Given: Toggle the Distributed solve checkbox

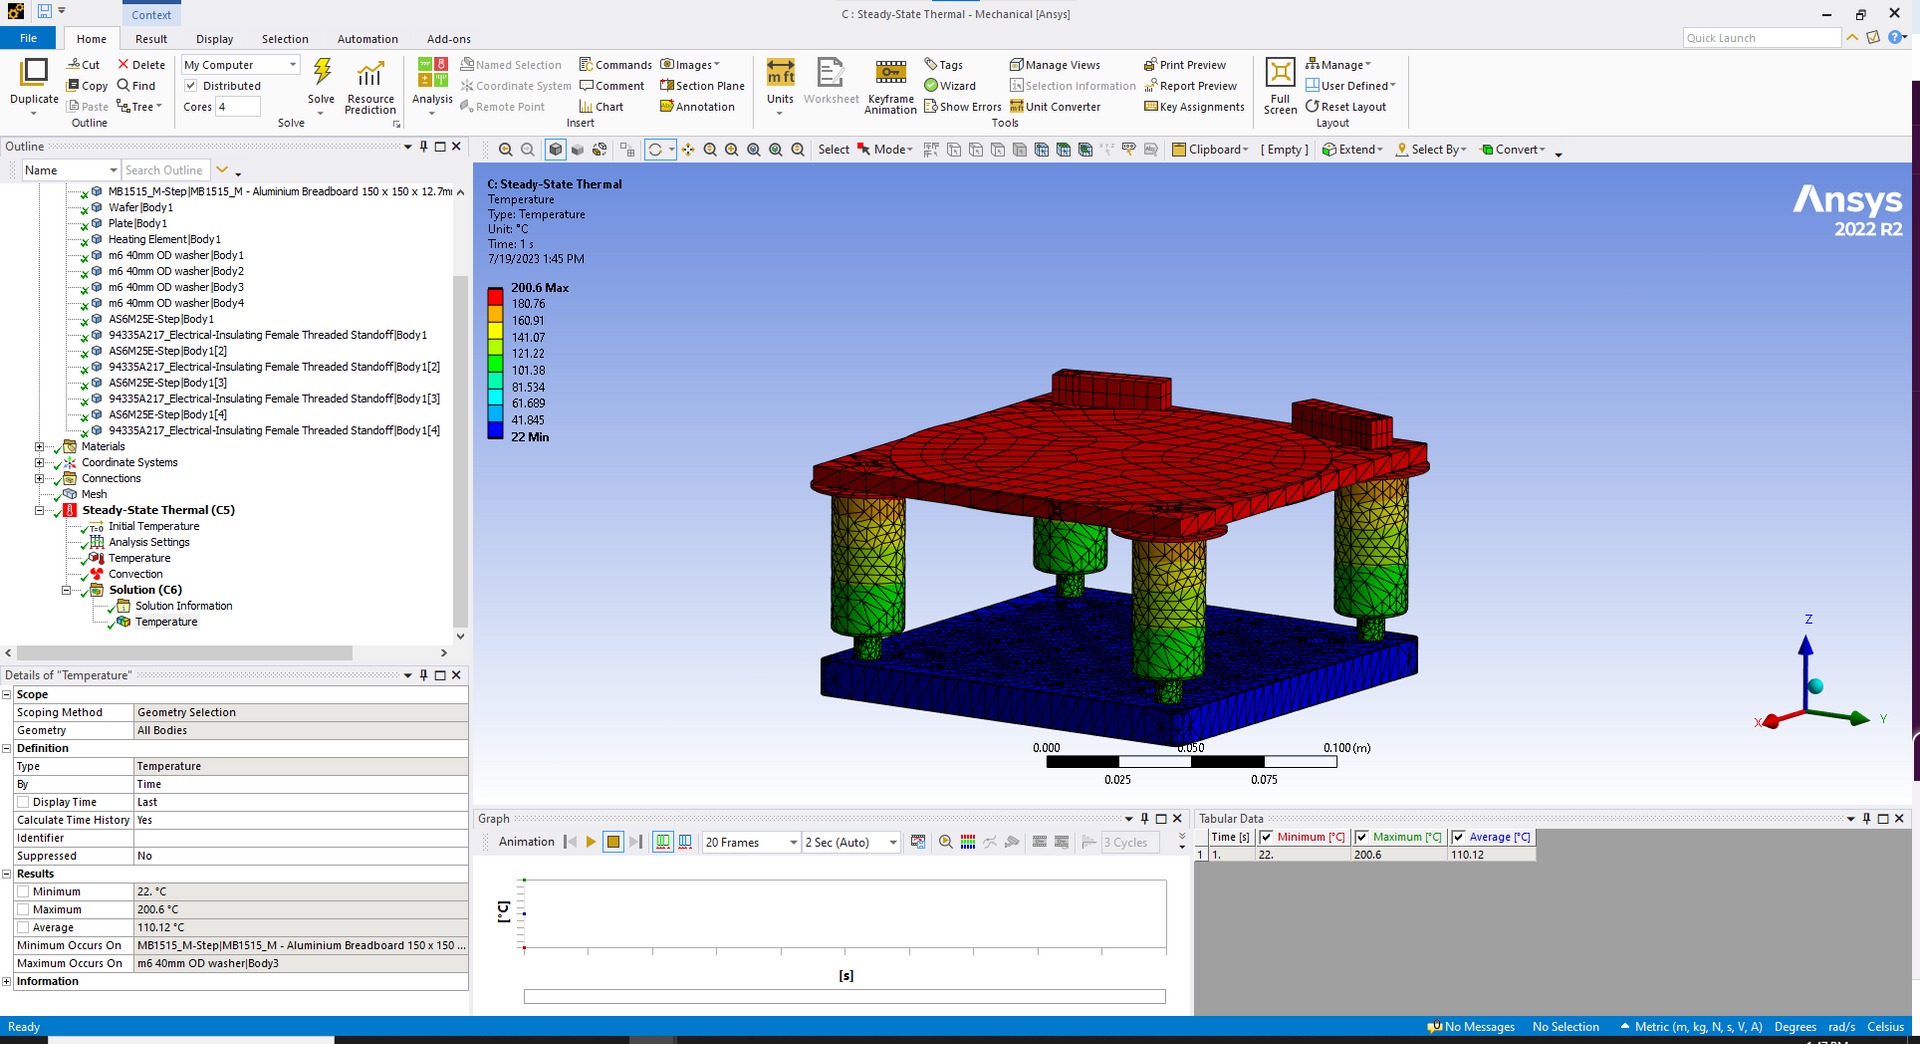Looking at the screenshot, I should 191,86.
